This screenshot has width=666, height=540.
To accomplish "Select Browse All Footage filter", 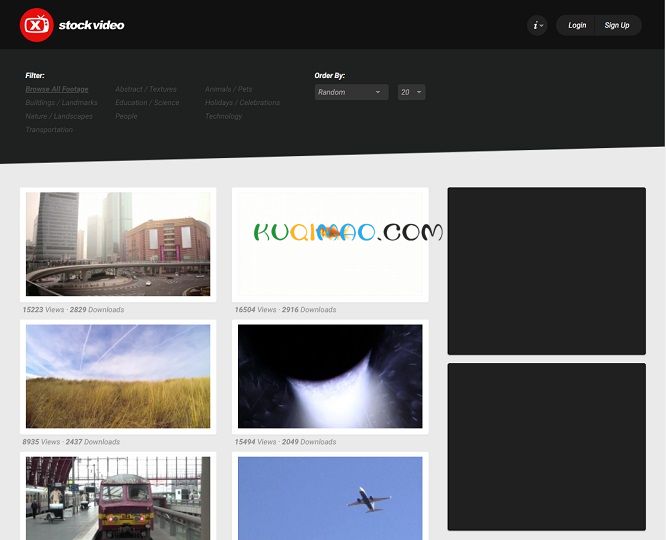I will click(x=56, y=89).
